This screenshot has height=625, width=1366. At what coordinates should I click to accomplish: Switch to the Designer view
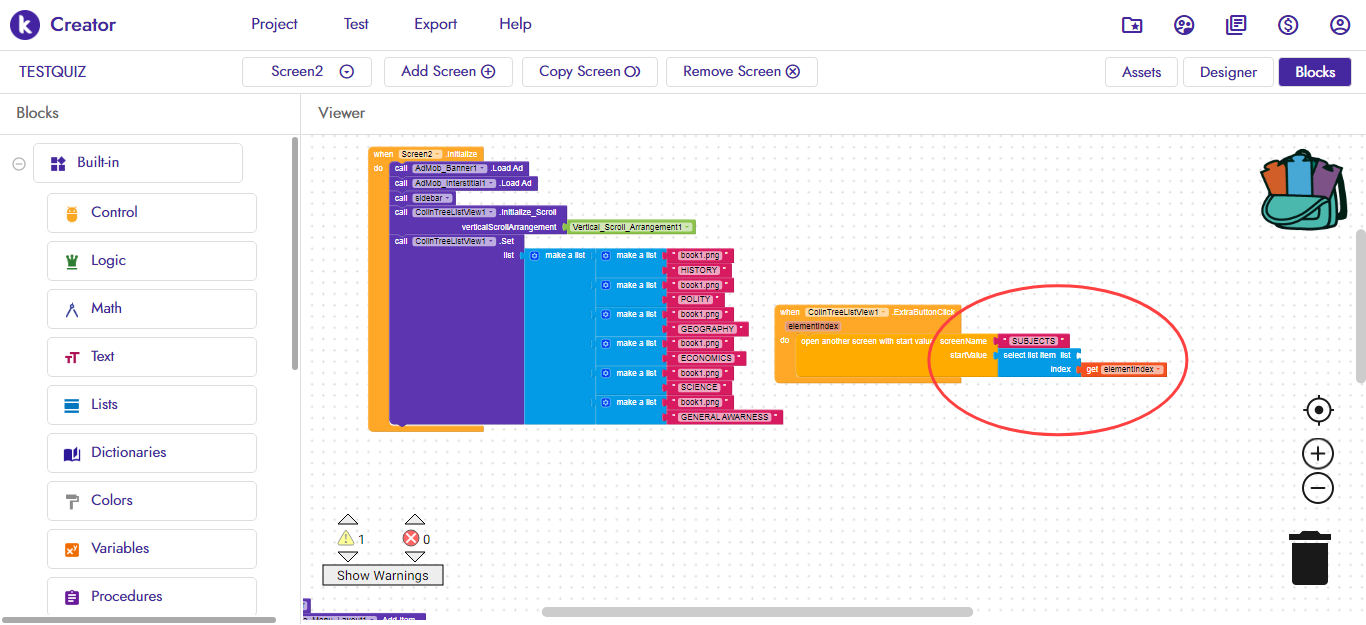(x=1228, y=72)
